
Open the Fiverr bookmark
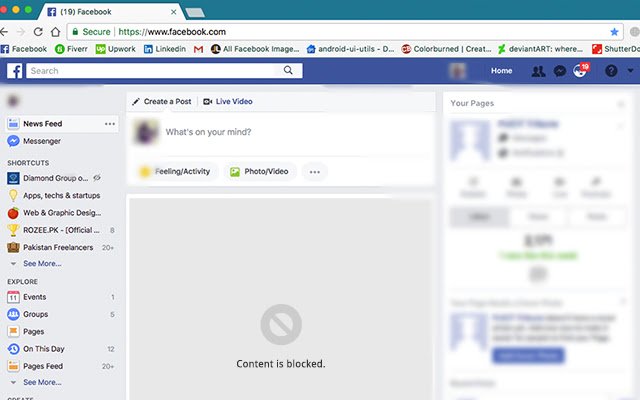click(71, 49)
